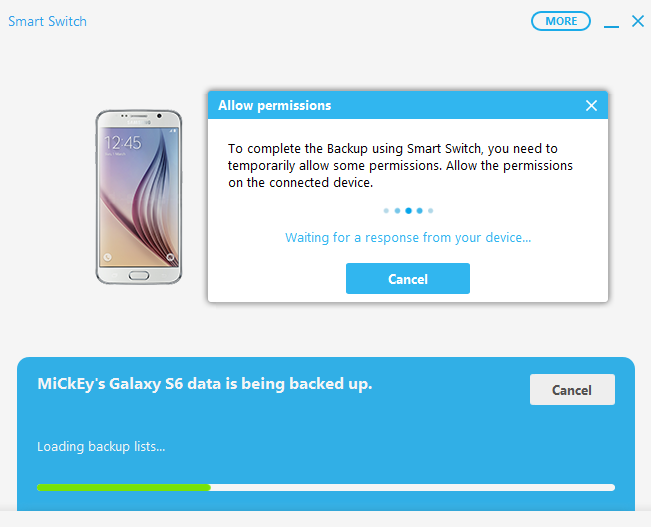Click the data is being backed up heading
Screen dimensions: 651x527
pyautogui.click(x=205, y=384)
